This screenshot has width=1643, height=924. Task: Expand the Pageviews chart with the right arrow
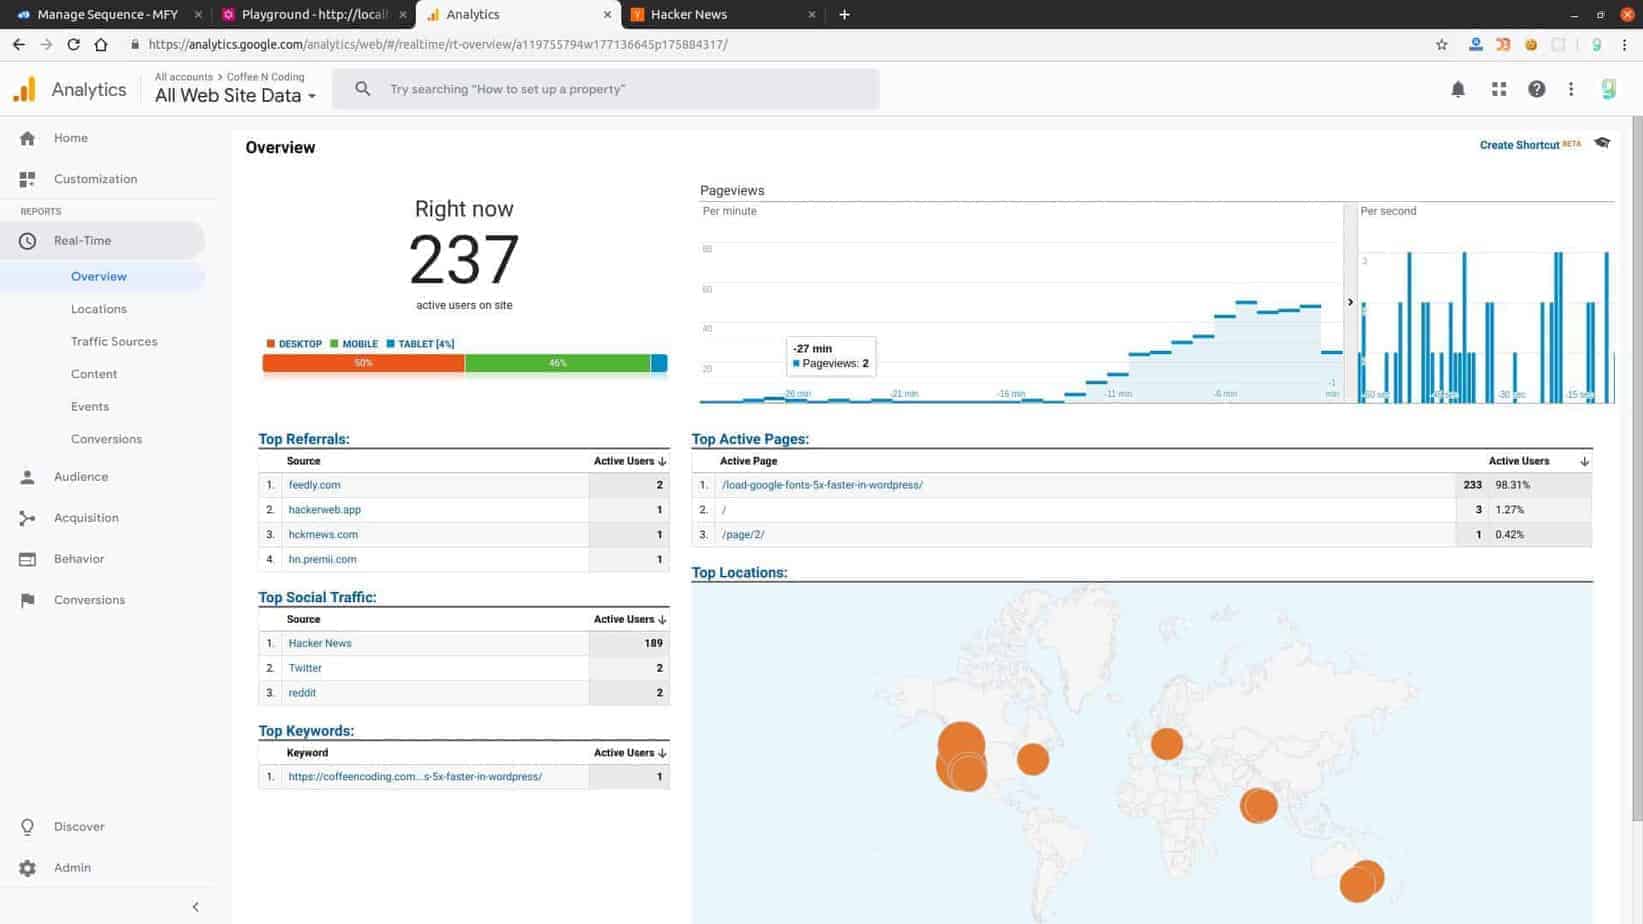(x=1349, y=301)
